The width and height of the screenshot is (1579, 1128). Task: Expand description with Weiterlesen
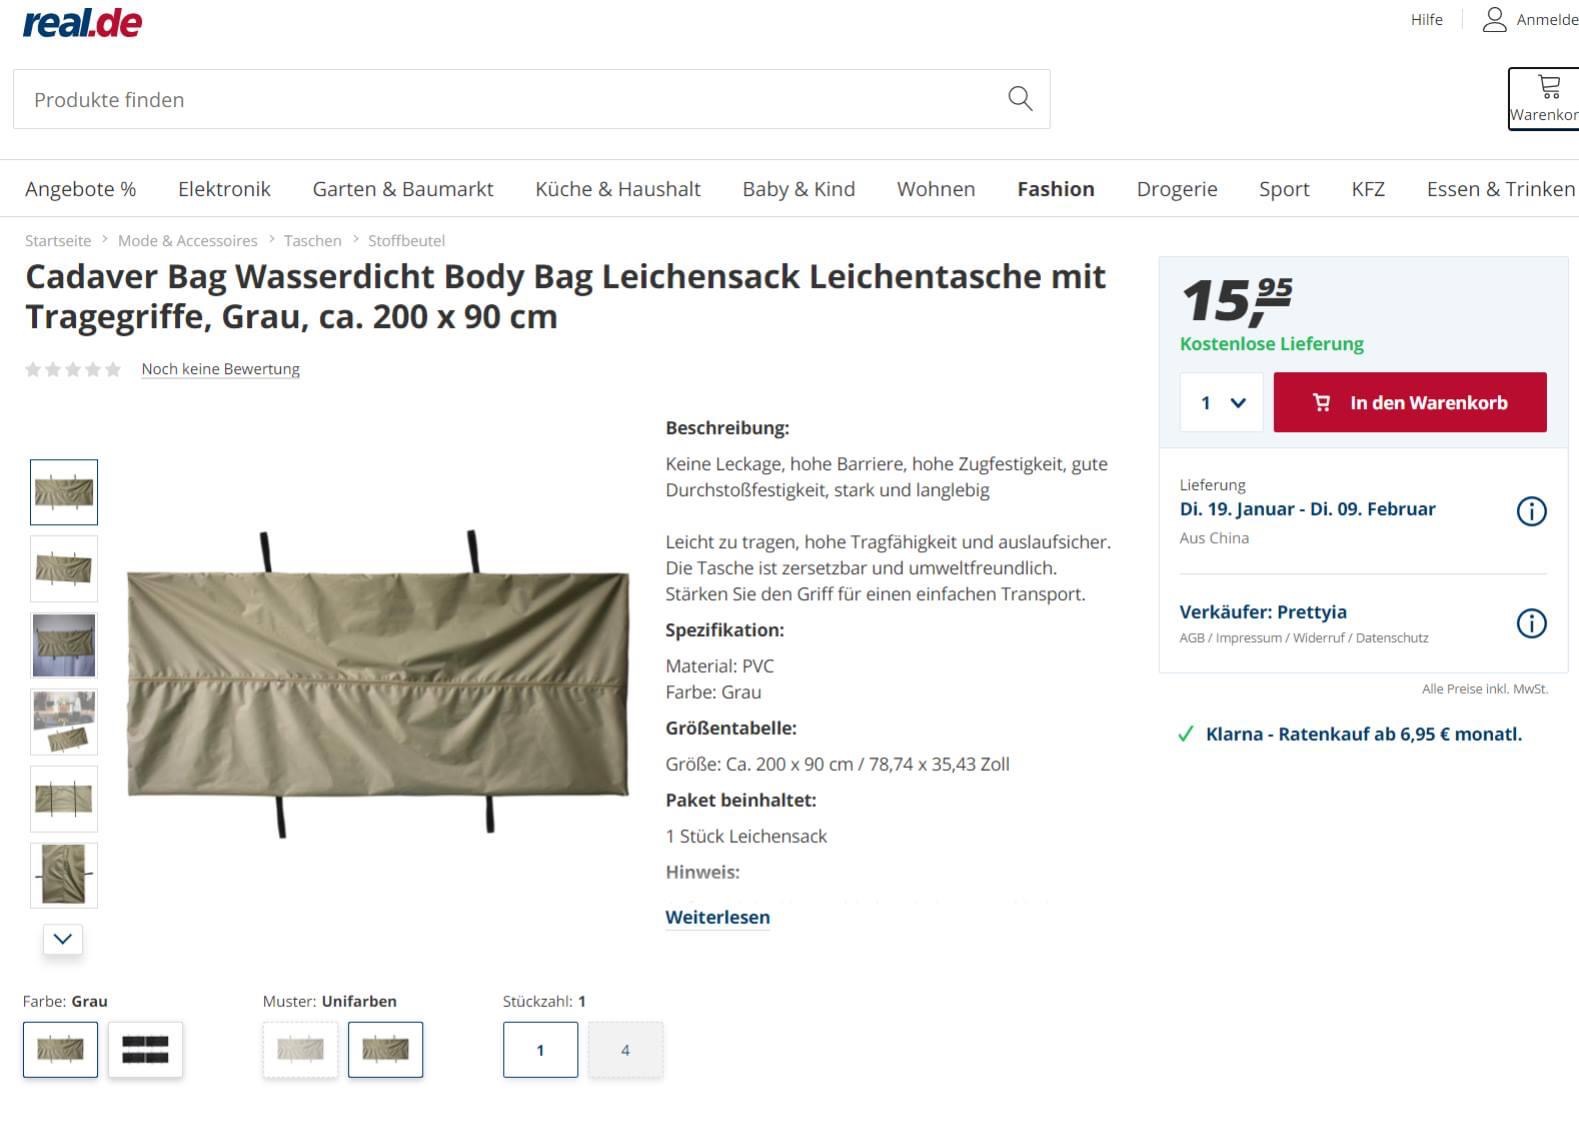(717, 917)
